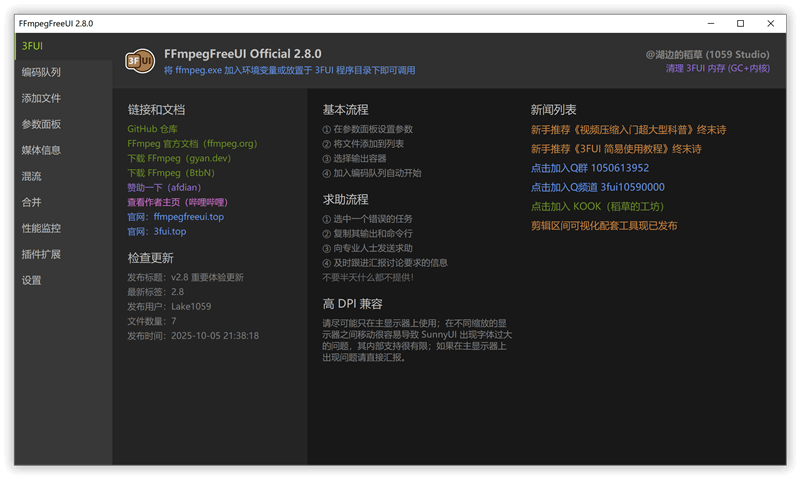The width and height of the screenshot is (800, 479).
Task: Show the 性能监控 tab
Action: (42, 228)
